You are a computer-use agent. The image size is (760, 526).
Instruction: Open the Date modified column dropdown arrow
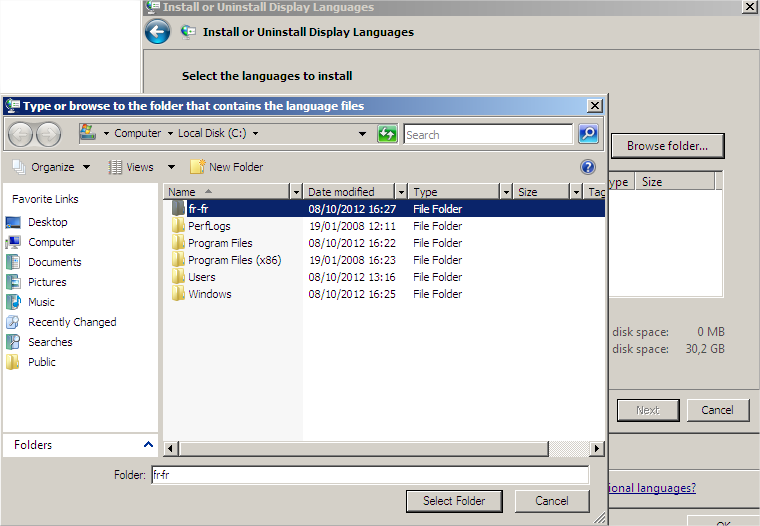click(x=401, y=192)
